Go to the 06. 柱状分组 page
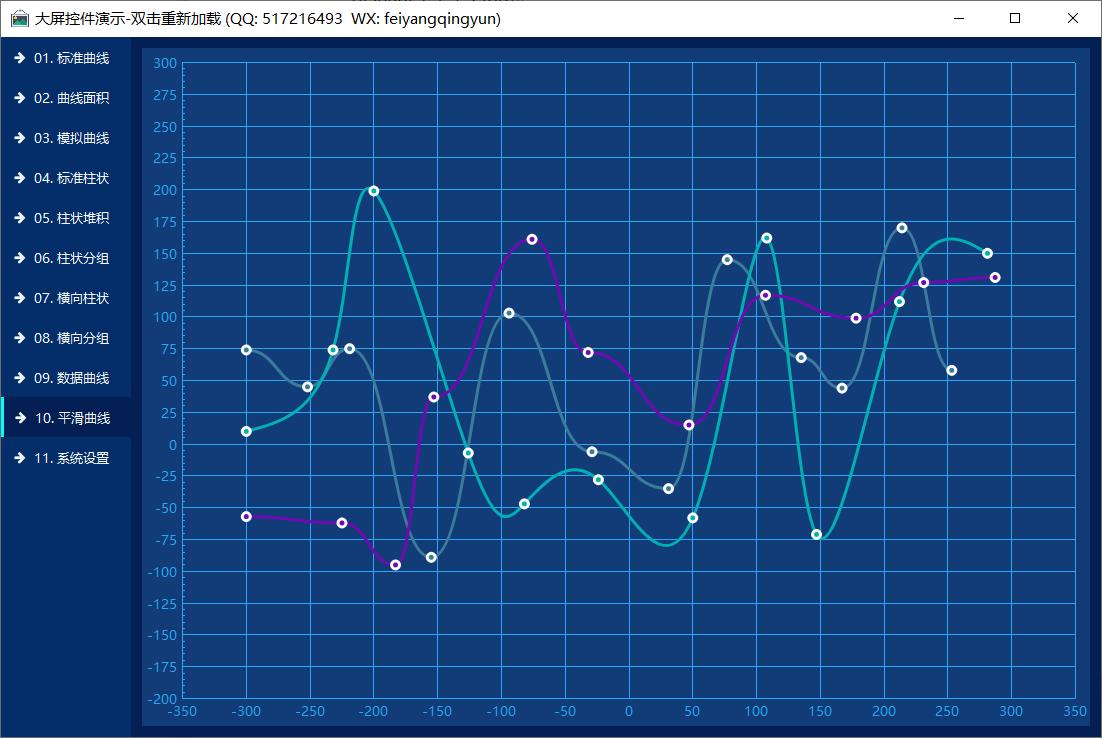This screenshot has height=738, width=1102. point(70,258)
